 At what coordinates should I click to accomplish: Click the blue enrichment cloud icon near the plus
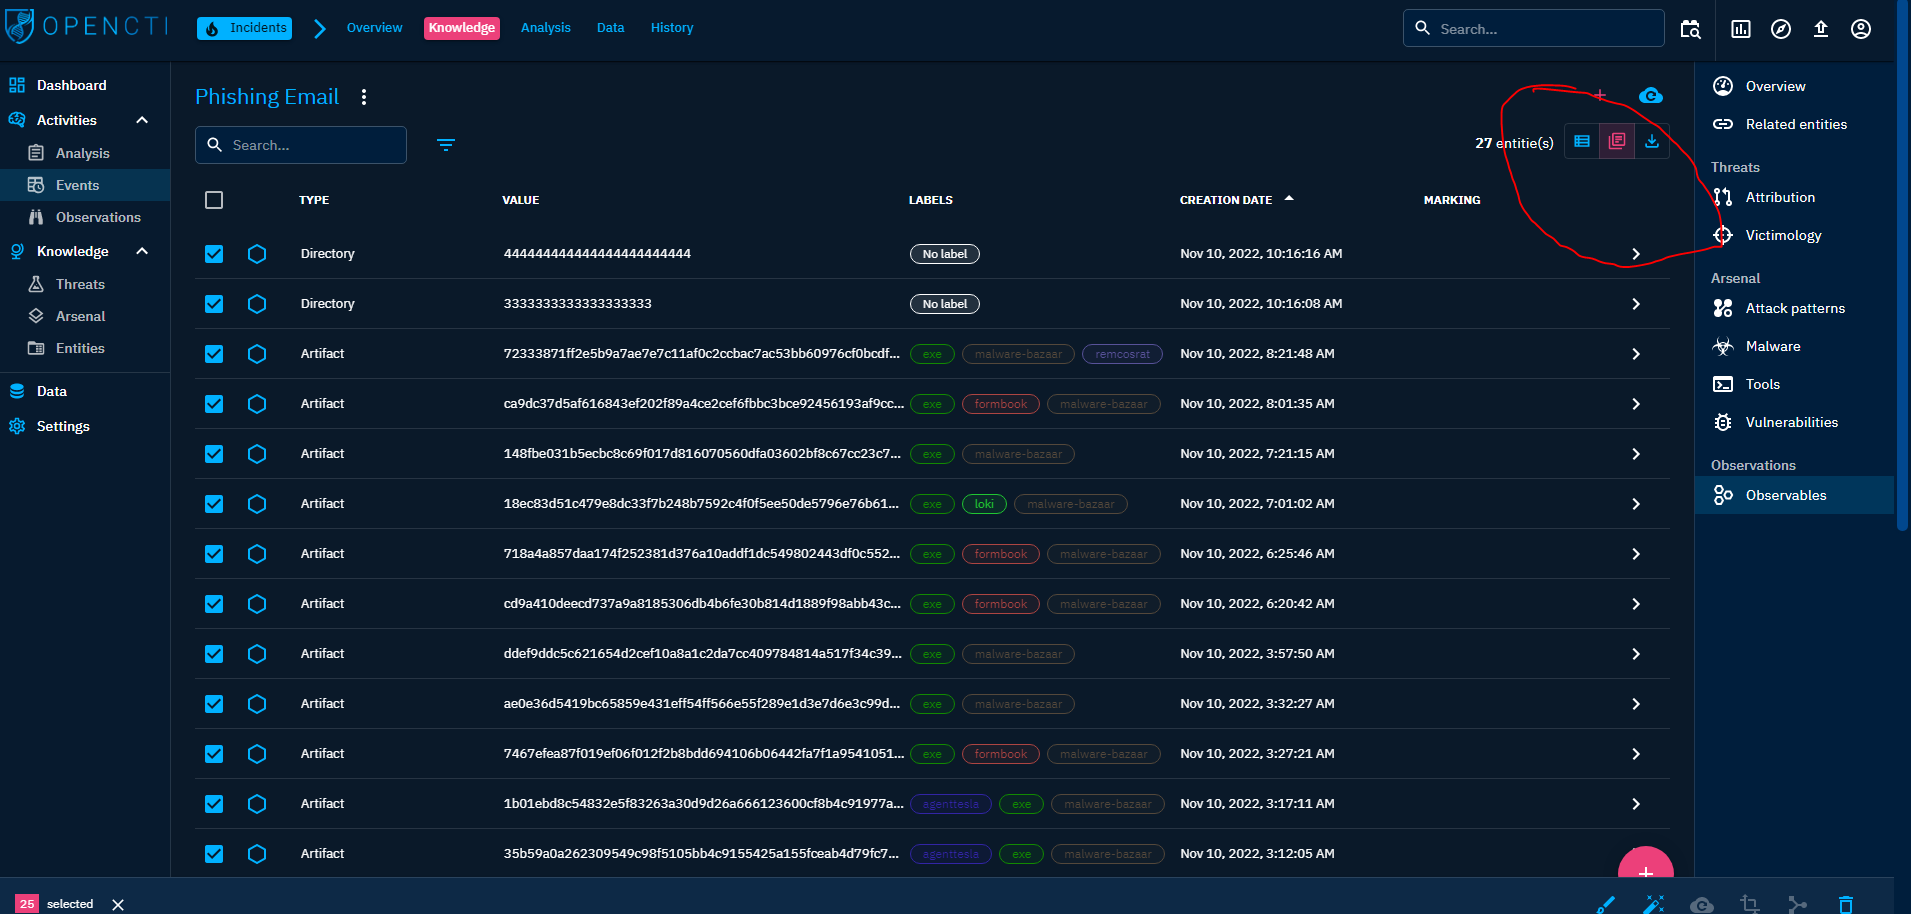pyautogui.click(x=1651, y=95)
